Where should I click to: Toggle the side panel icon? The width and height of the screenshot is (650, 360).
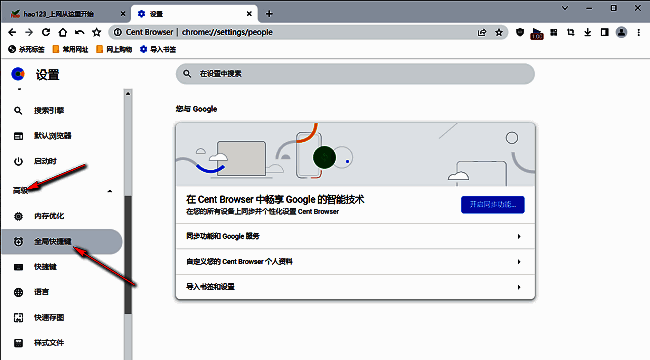[604, 32]
